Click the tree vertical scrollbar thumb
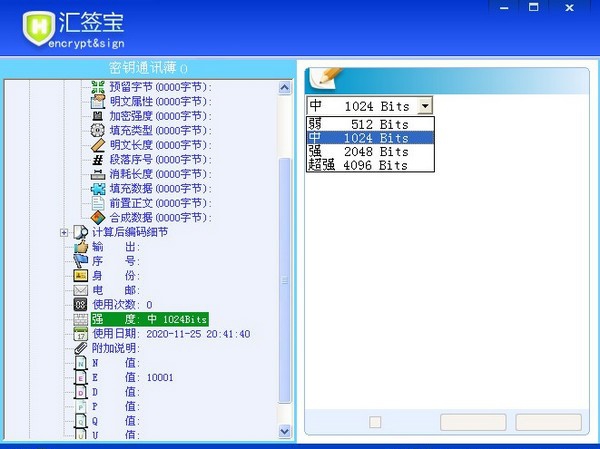600x449 pixels. pyautogui.click(x=284, y=280)
